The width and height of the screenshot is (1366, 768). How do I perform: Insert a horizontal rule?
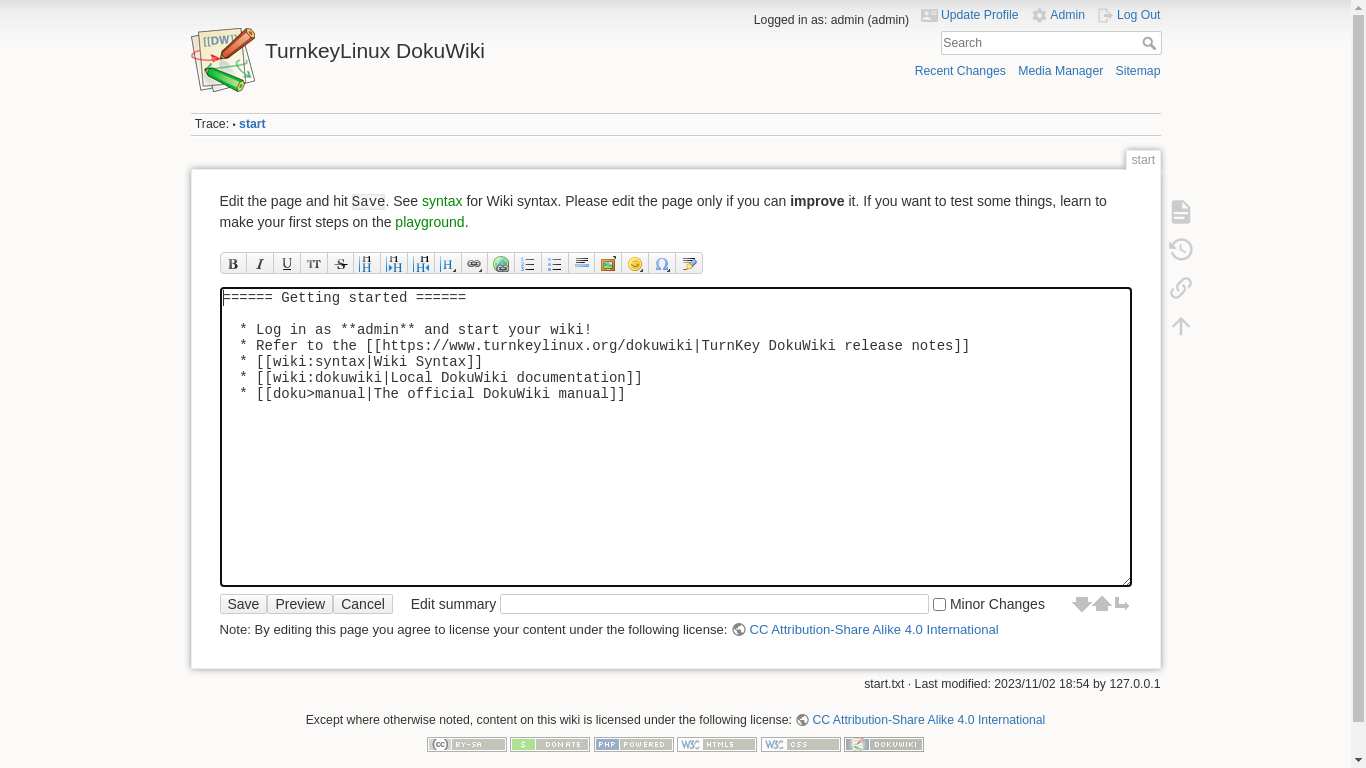click(582, 264)
